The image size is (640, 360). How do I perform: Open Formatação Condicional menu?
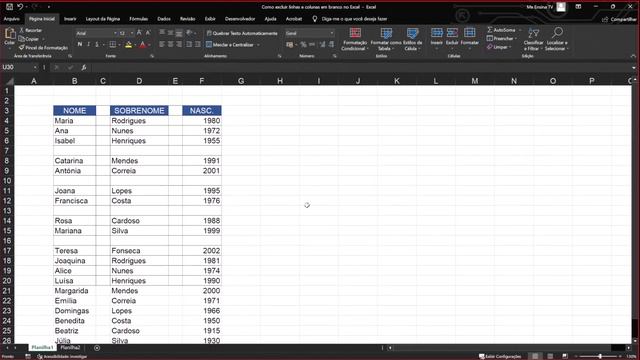coord(355,39)
